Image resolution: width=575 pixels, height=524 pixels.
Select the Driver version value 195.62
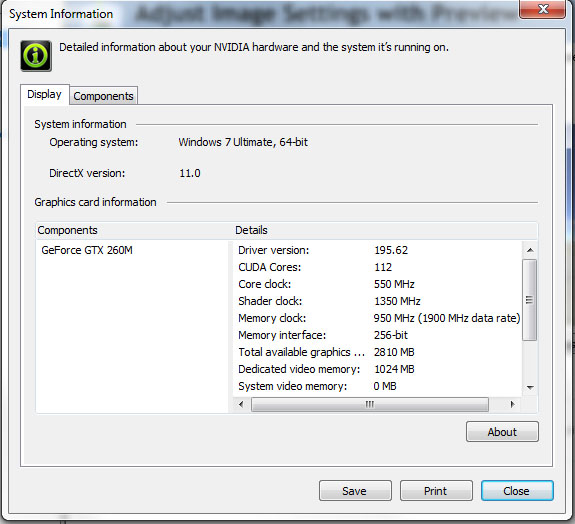click(x=391, y=250)
